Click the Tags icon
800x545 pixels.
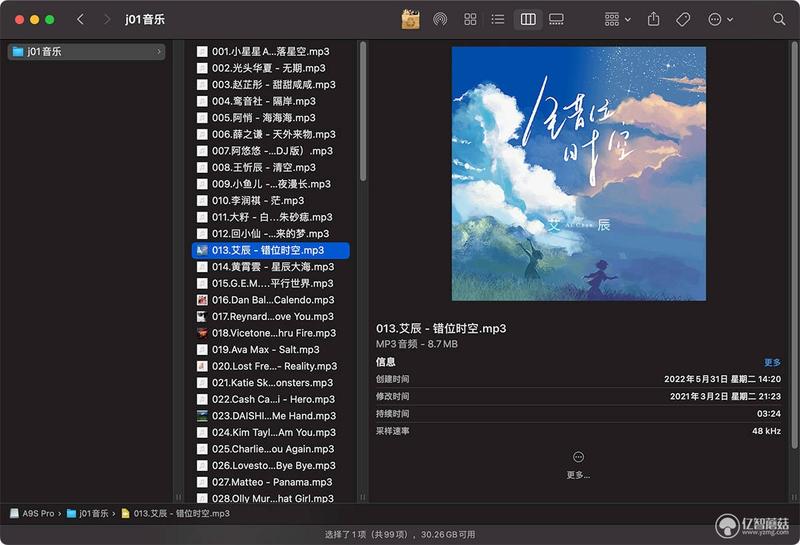coord(683,19)
